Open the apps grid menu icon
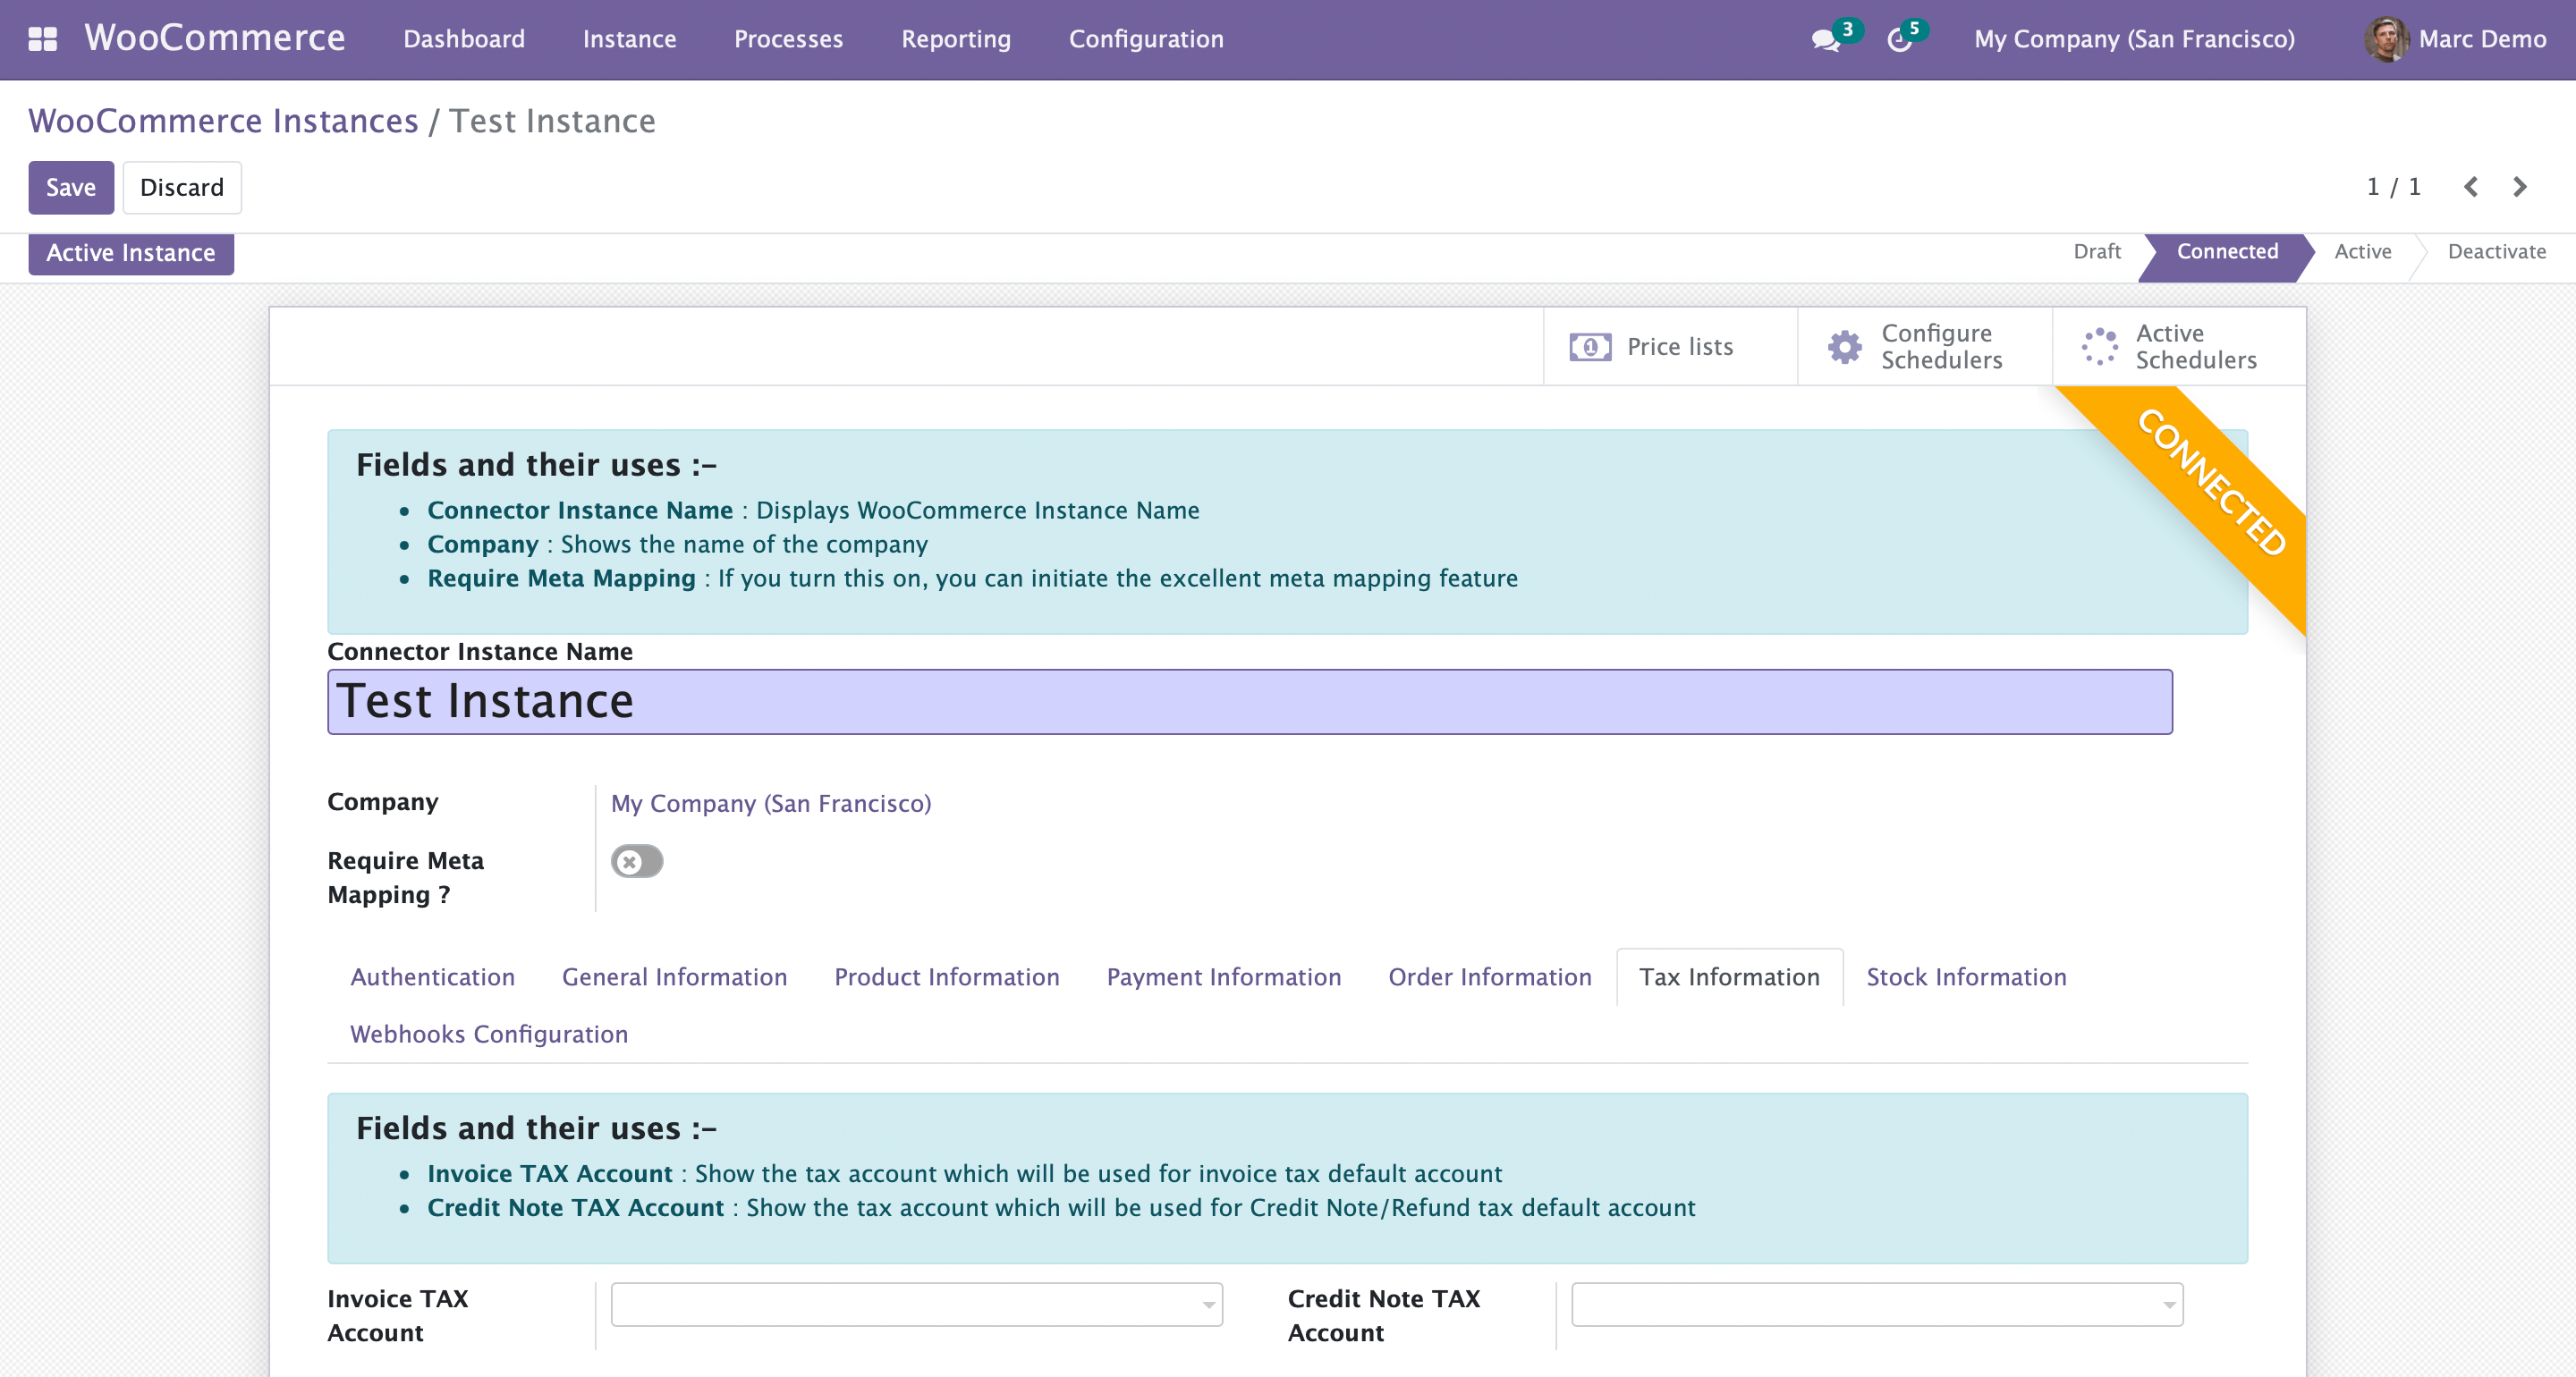Image resolution: width=2576 pixels, height=1377 pixels. pyautogui.click(x=42, y=39)
